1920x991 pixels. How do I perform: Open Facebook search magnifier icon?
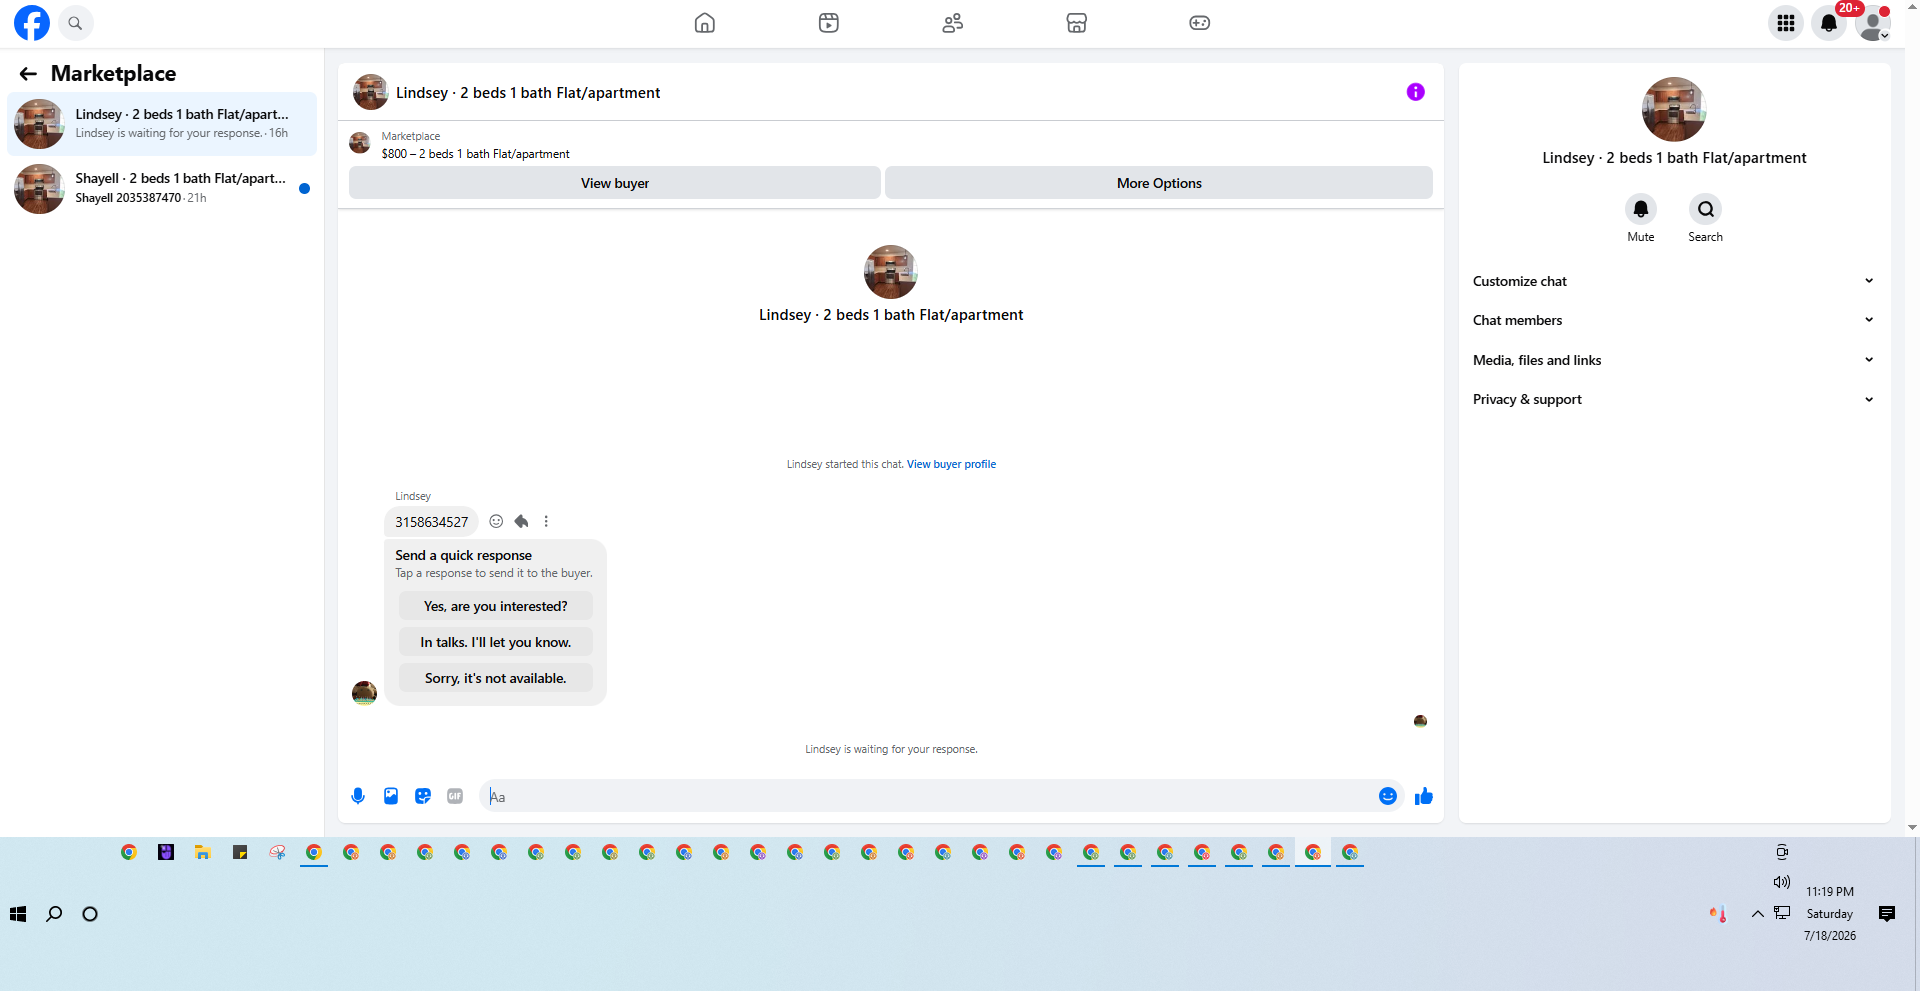point(75,23)
